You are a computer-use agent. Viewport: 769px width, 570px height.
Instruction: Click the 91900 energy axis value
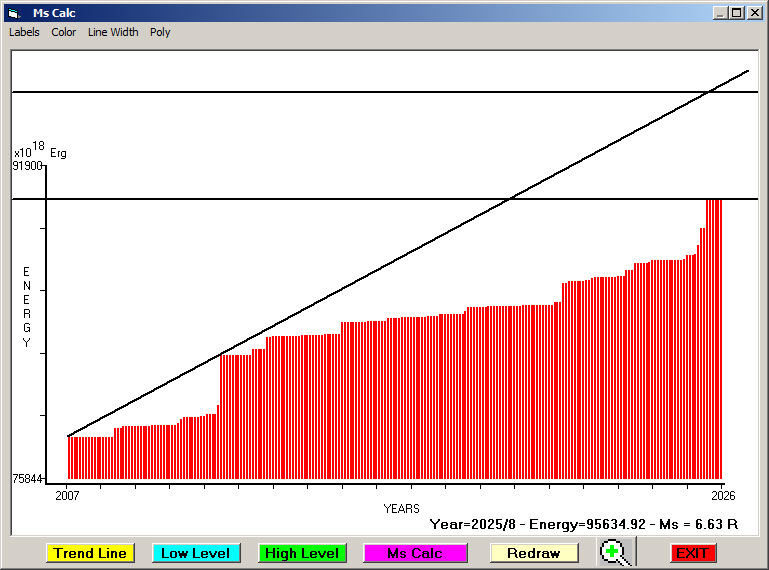click(27, 167)
